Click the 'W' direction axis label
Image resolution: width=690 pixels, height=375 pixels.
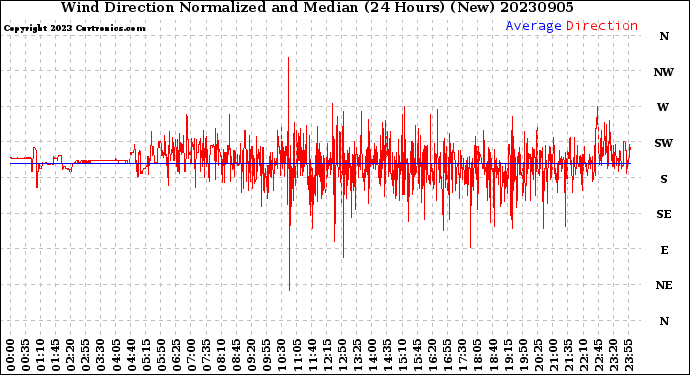663,107
